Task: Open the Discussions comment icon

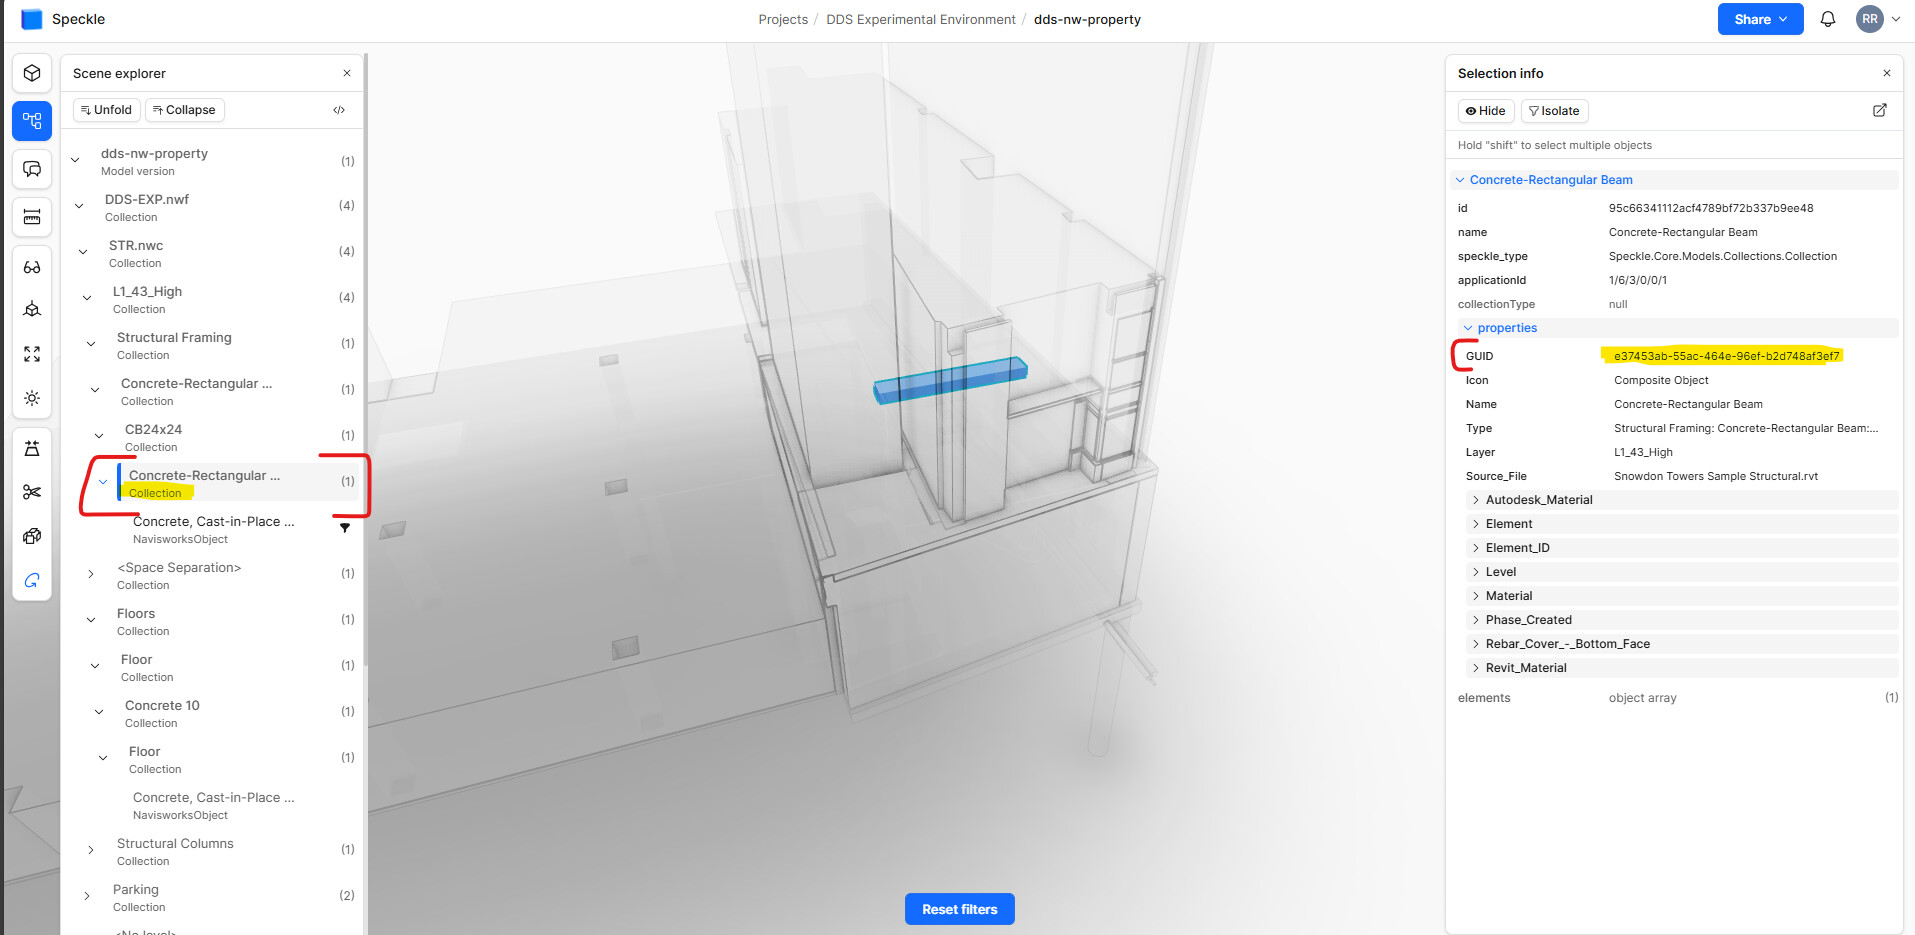Action: click(32, 169)
